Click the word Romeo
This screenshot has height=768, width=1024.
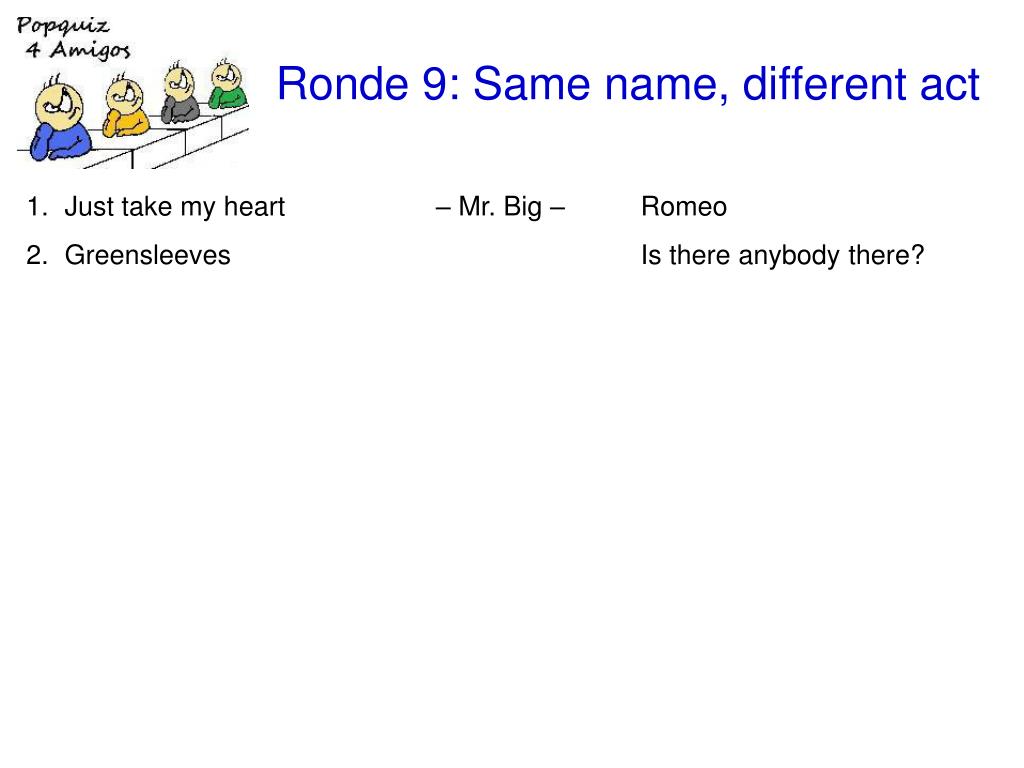click(684, 206)
